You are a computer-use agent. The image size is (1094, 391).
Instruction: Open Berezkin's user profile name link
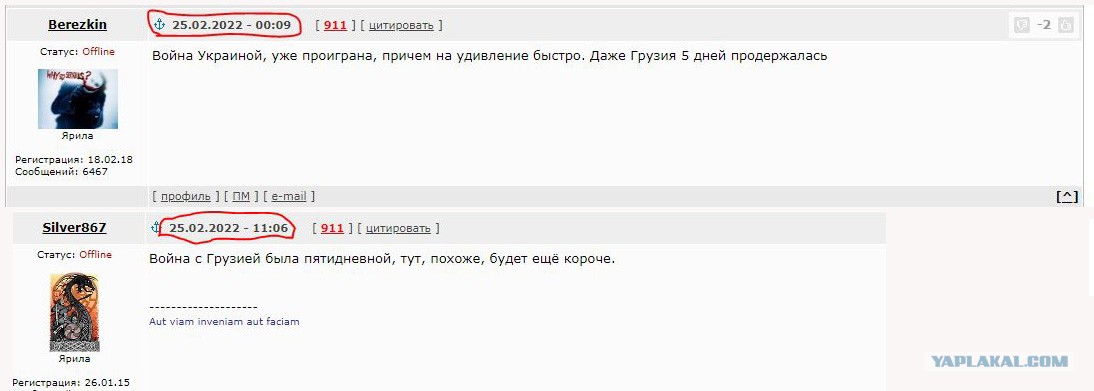[77, 25]
